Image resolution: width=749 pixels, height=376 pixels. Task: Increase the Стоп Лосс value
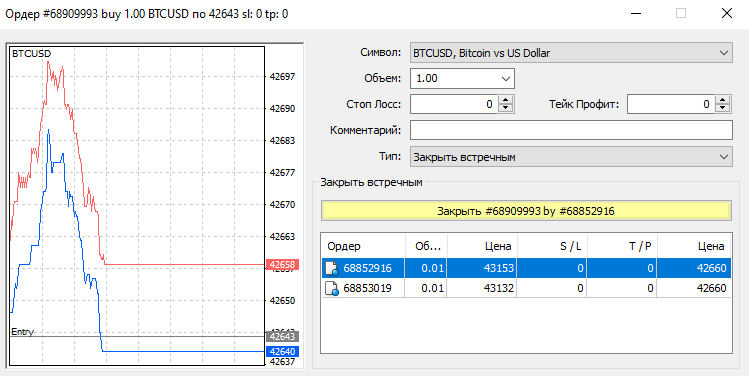click(x=505, y=100)
